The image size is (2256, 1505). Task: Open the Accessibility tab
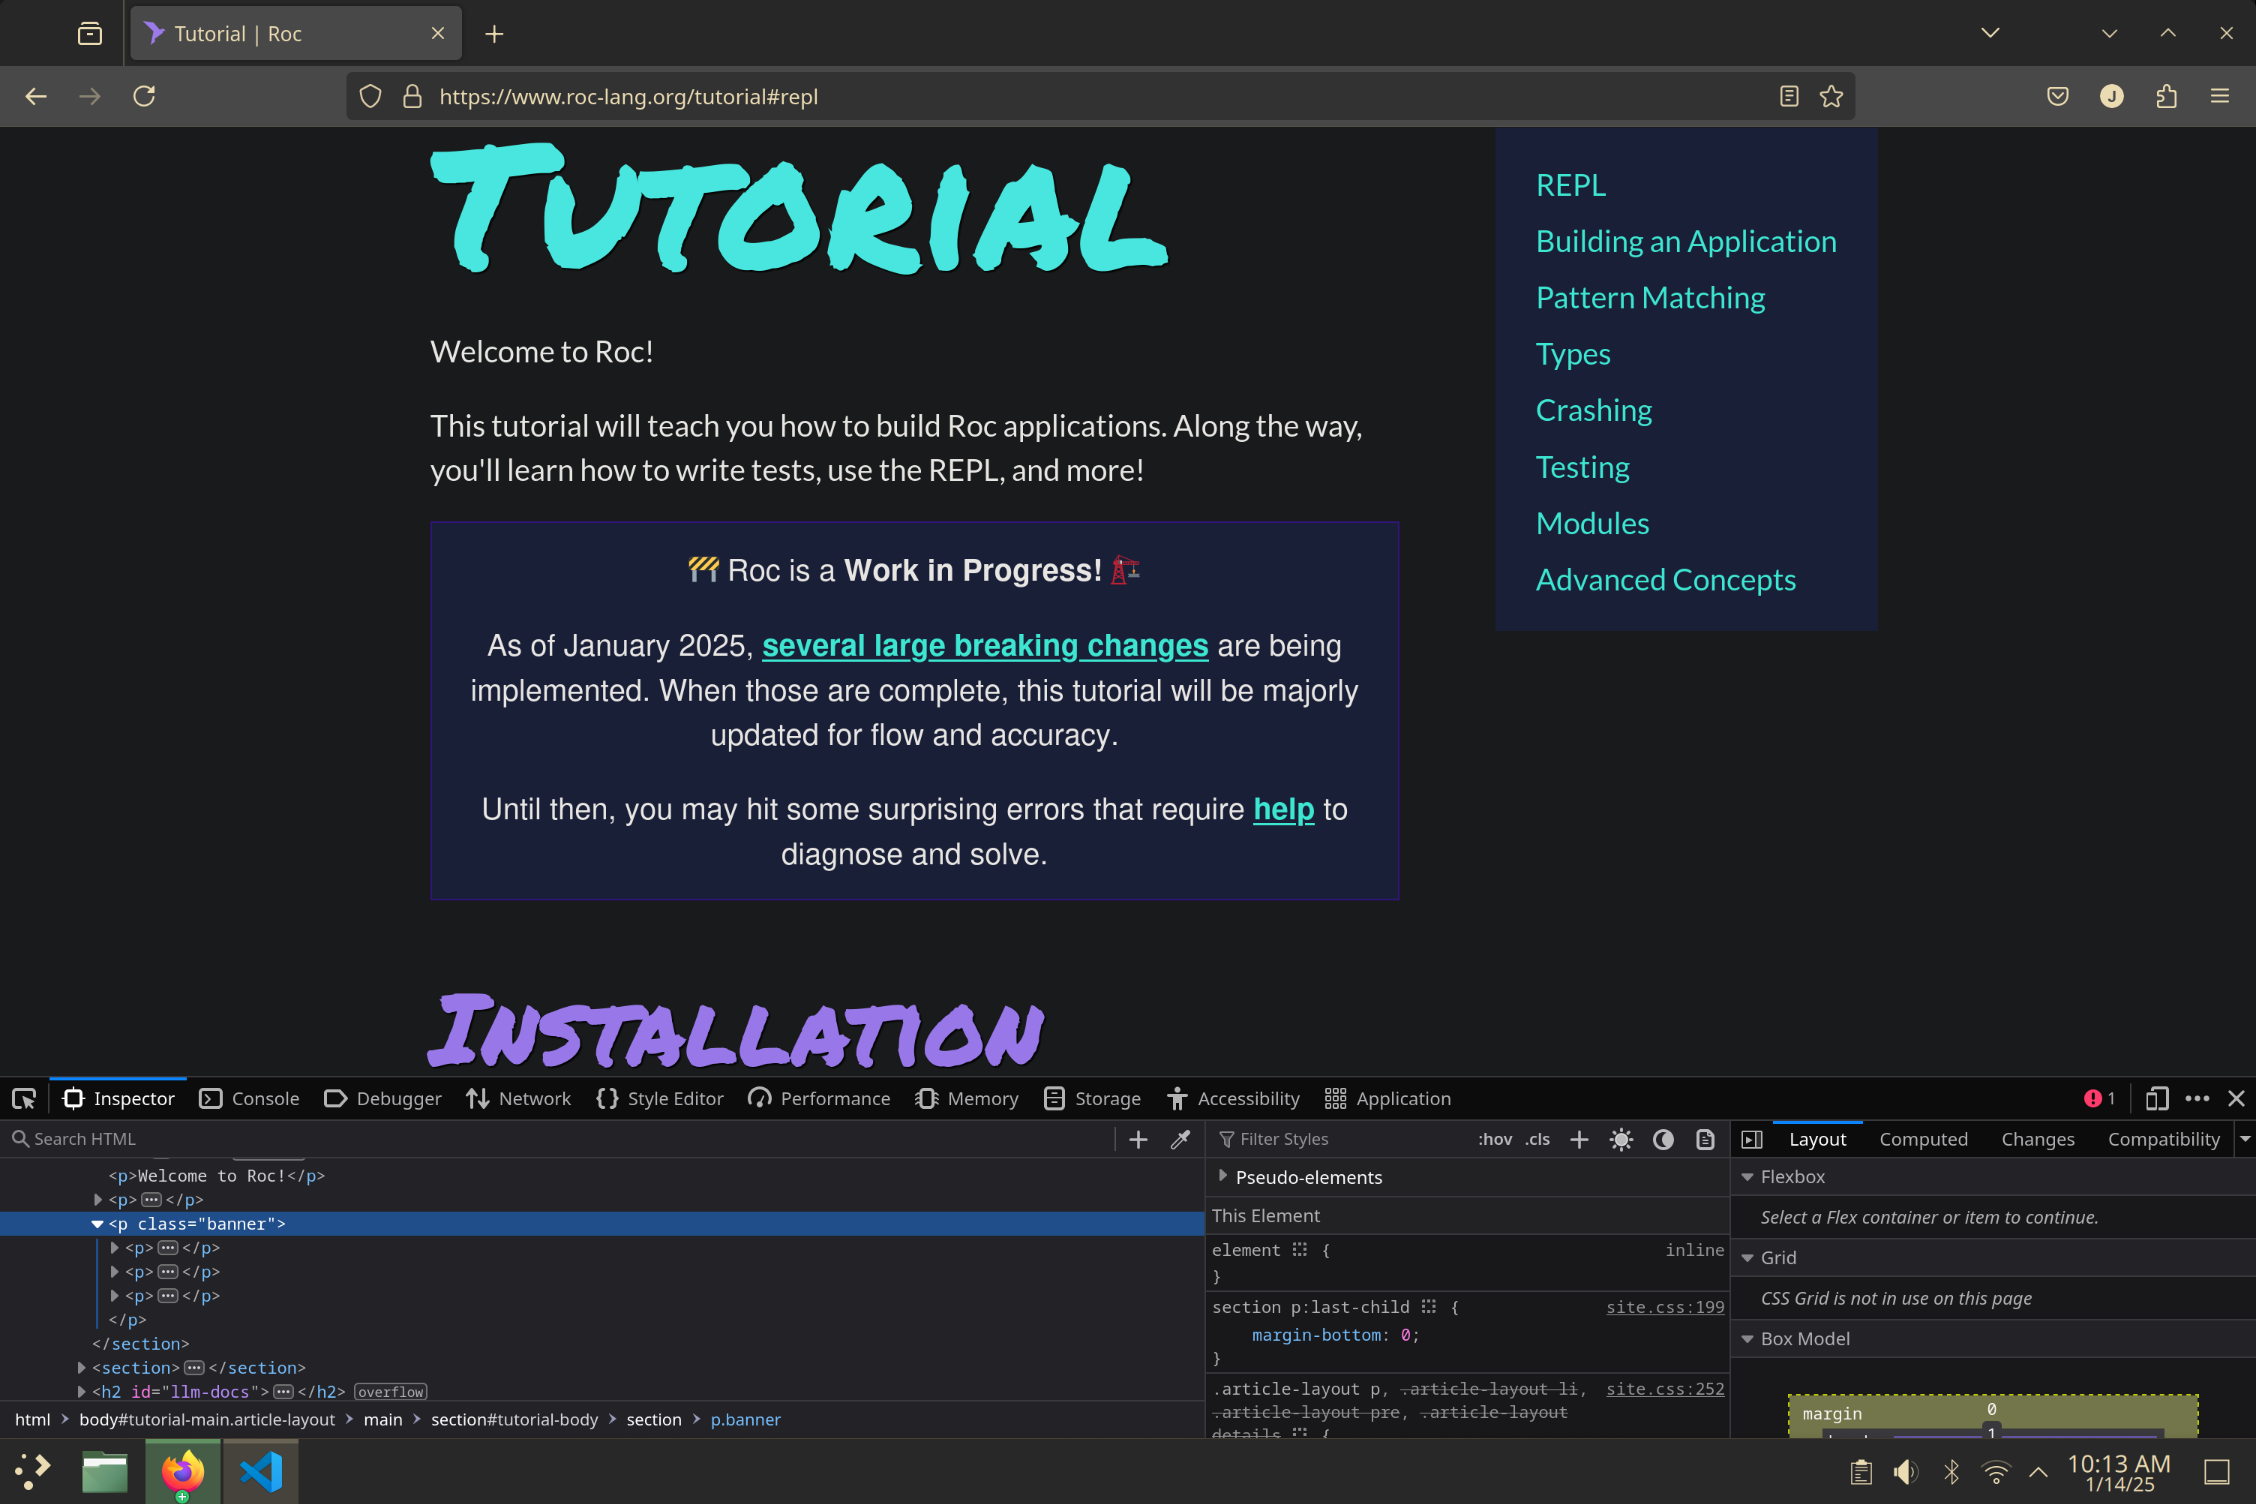pyautogui.click(x=1233, y=1099)
